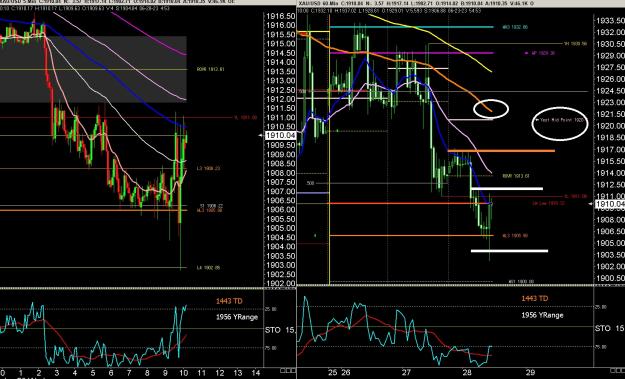Screen dimensions: 625x379
Task: Click the ROM 1913.61 label on right chart
Action: pyautogui.click(x=516, y=176)
